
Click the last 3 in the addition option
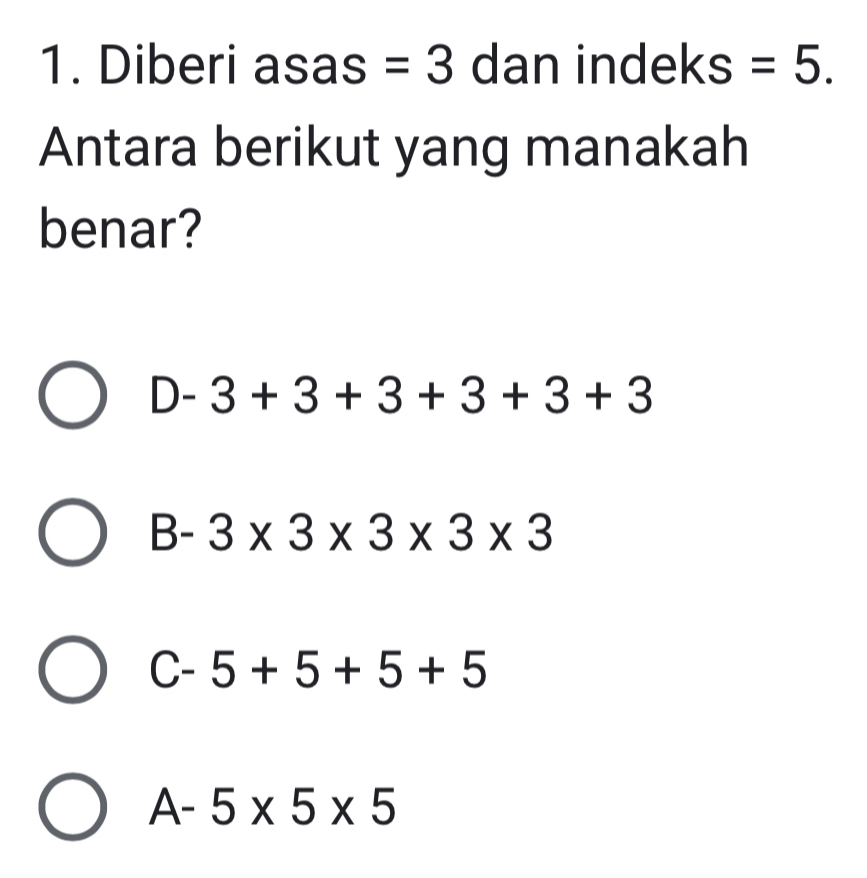click(x=639, y=395)
